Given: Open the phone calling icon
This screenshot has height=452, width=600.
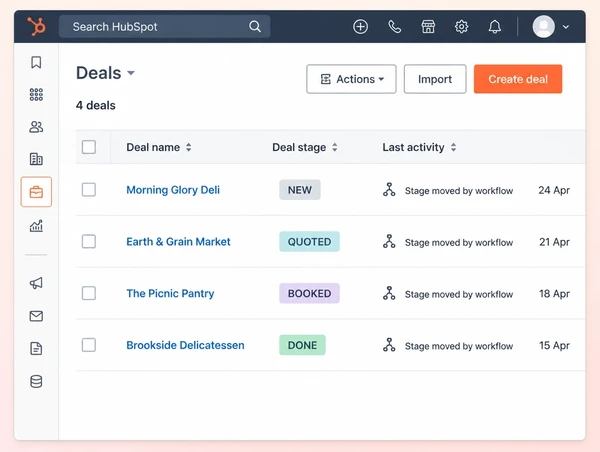Looking at the screenshot, I should click(395, 27).
